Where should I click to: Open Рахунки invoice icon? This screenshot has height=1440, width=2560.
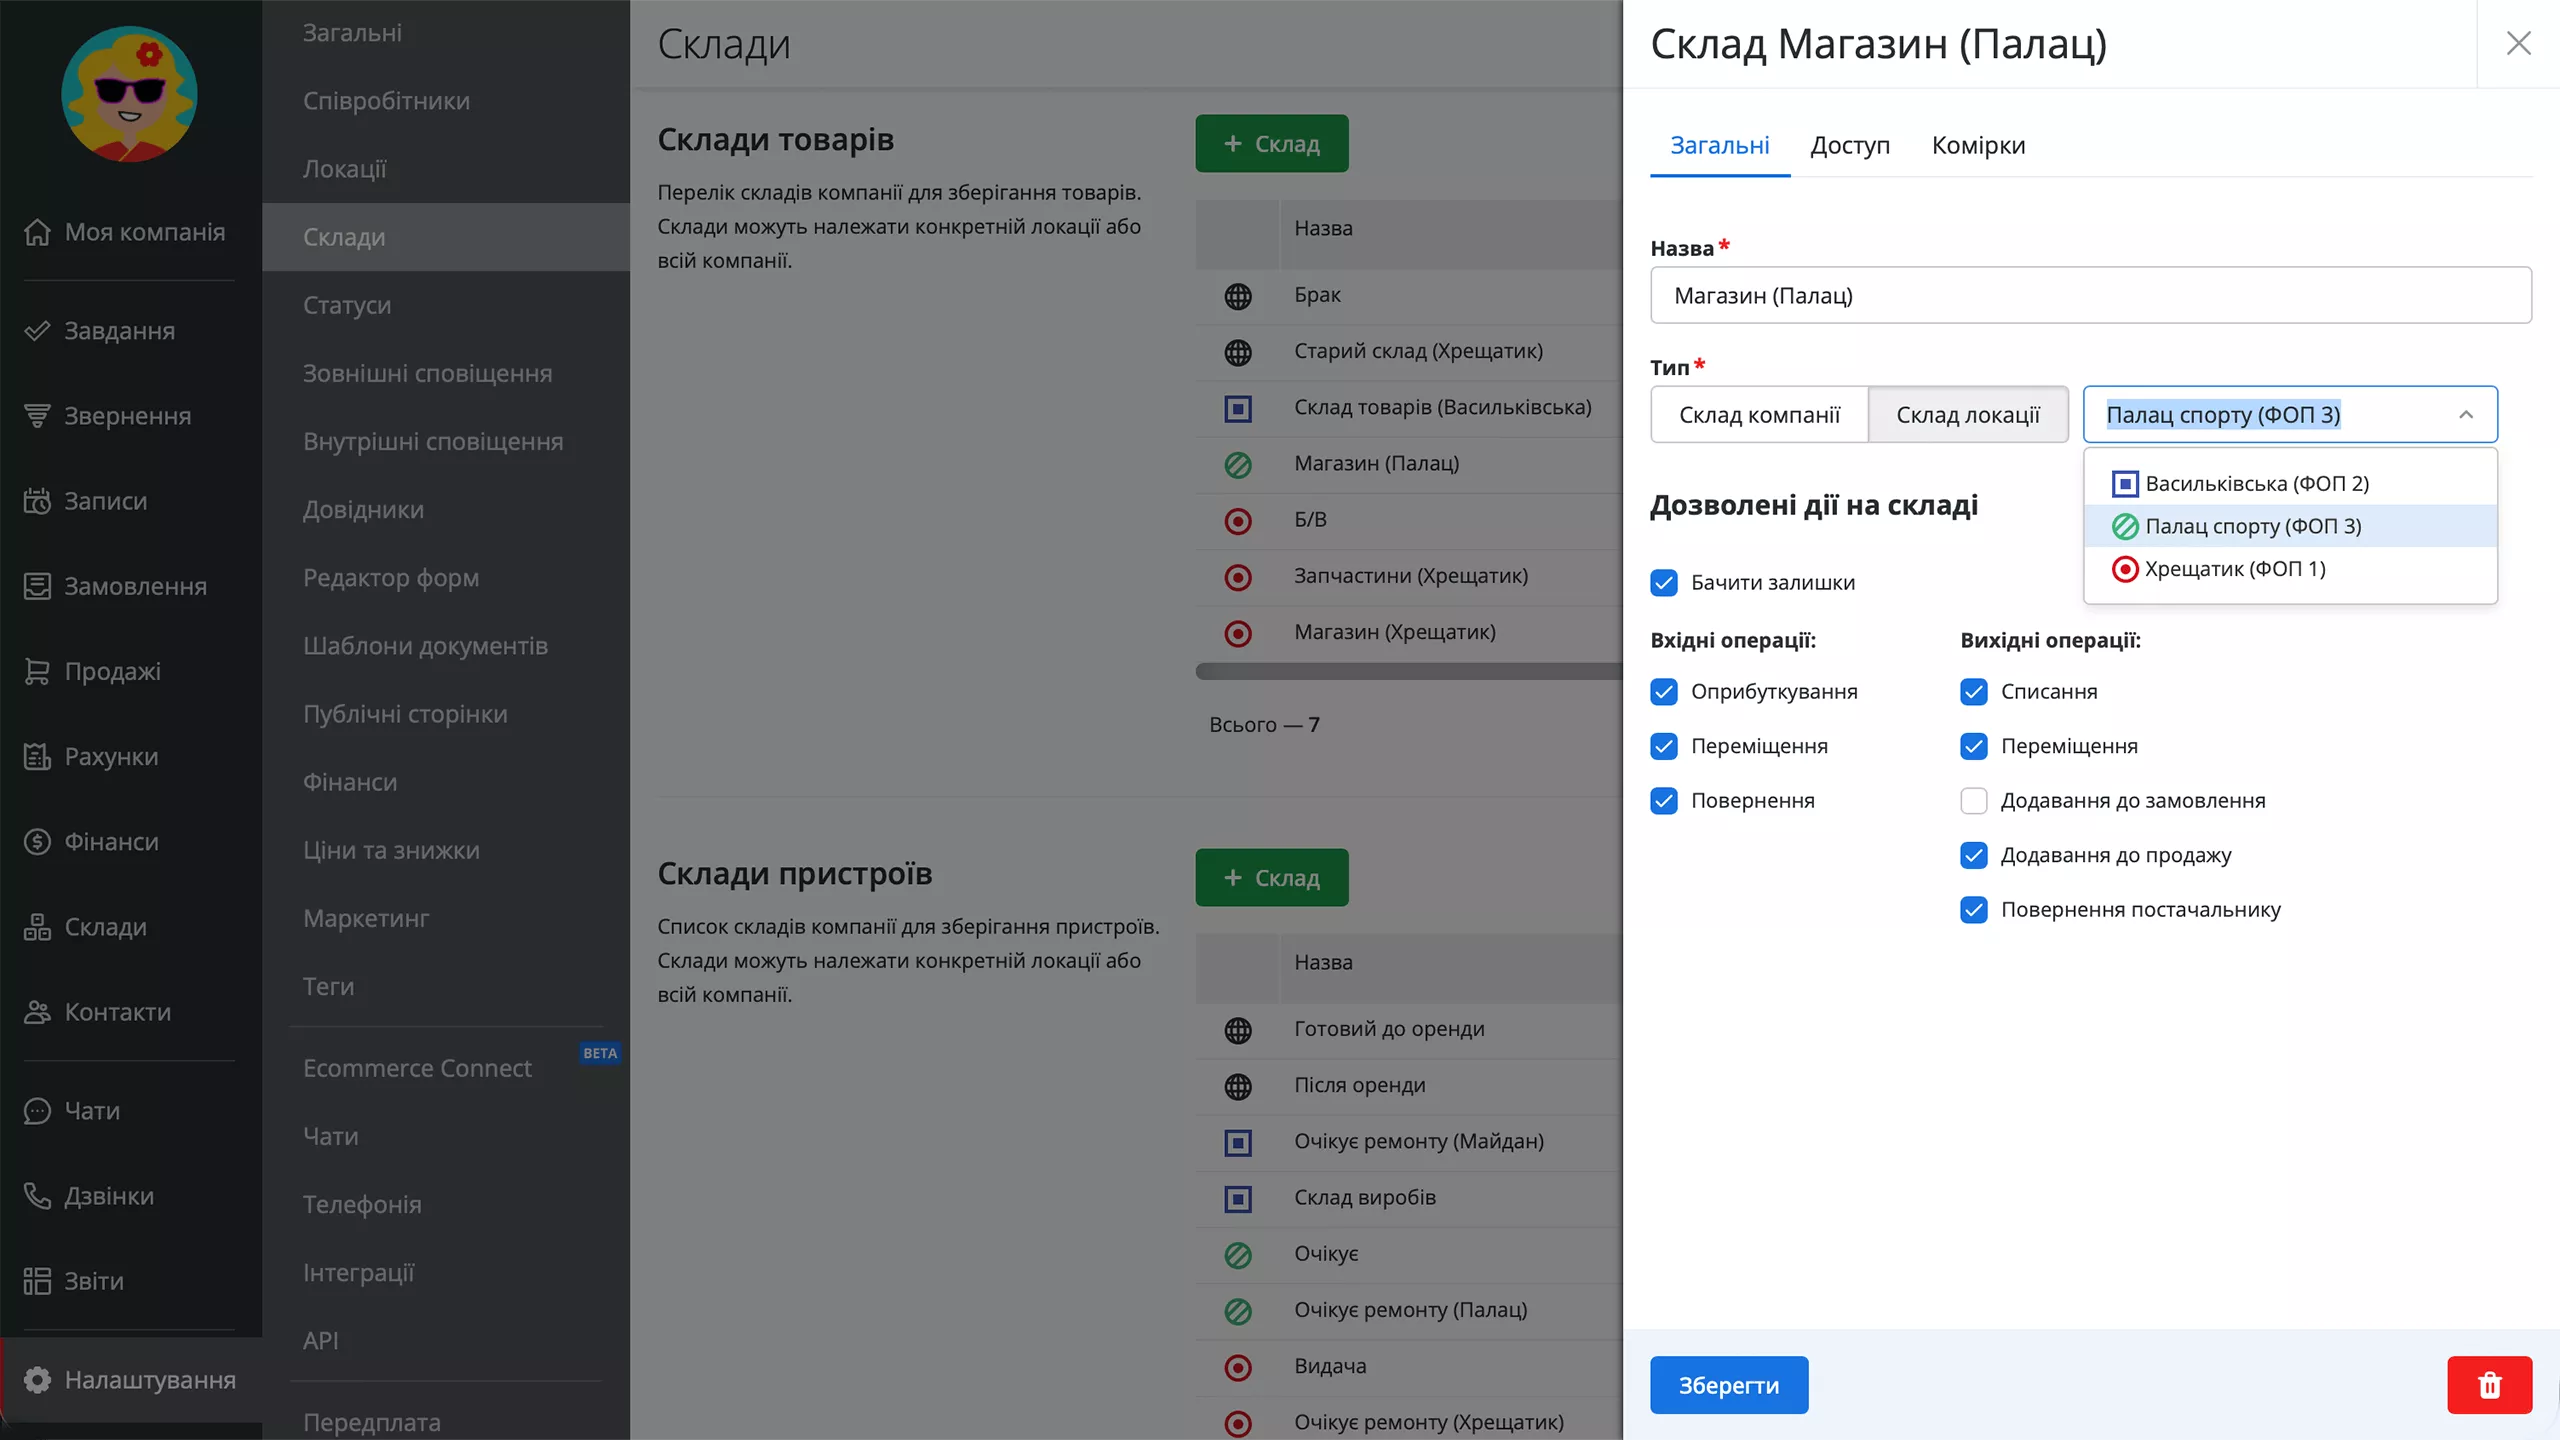click(37, 757)
